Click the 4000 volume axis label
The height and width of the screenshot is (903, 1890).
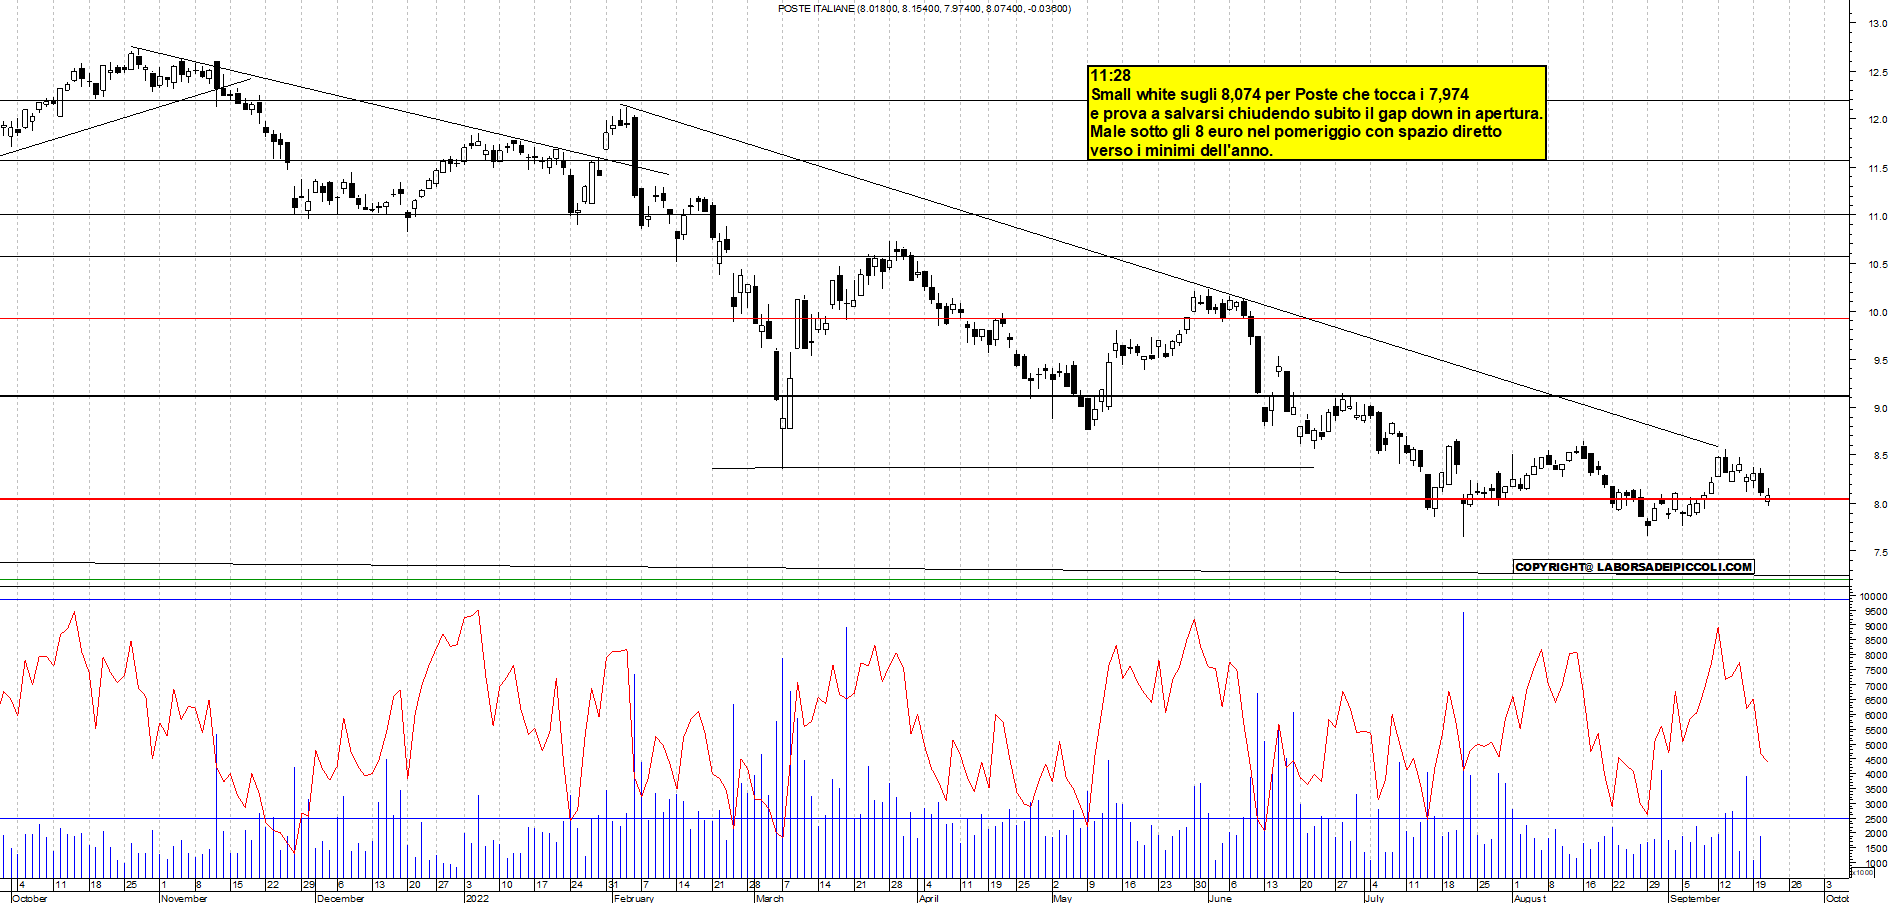pyautogui.click(x=1876, y=775)
